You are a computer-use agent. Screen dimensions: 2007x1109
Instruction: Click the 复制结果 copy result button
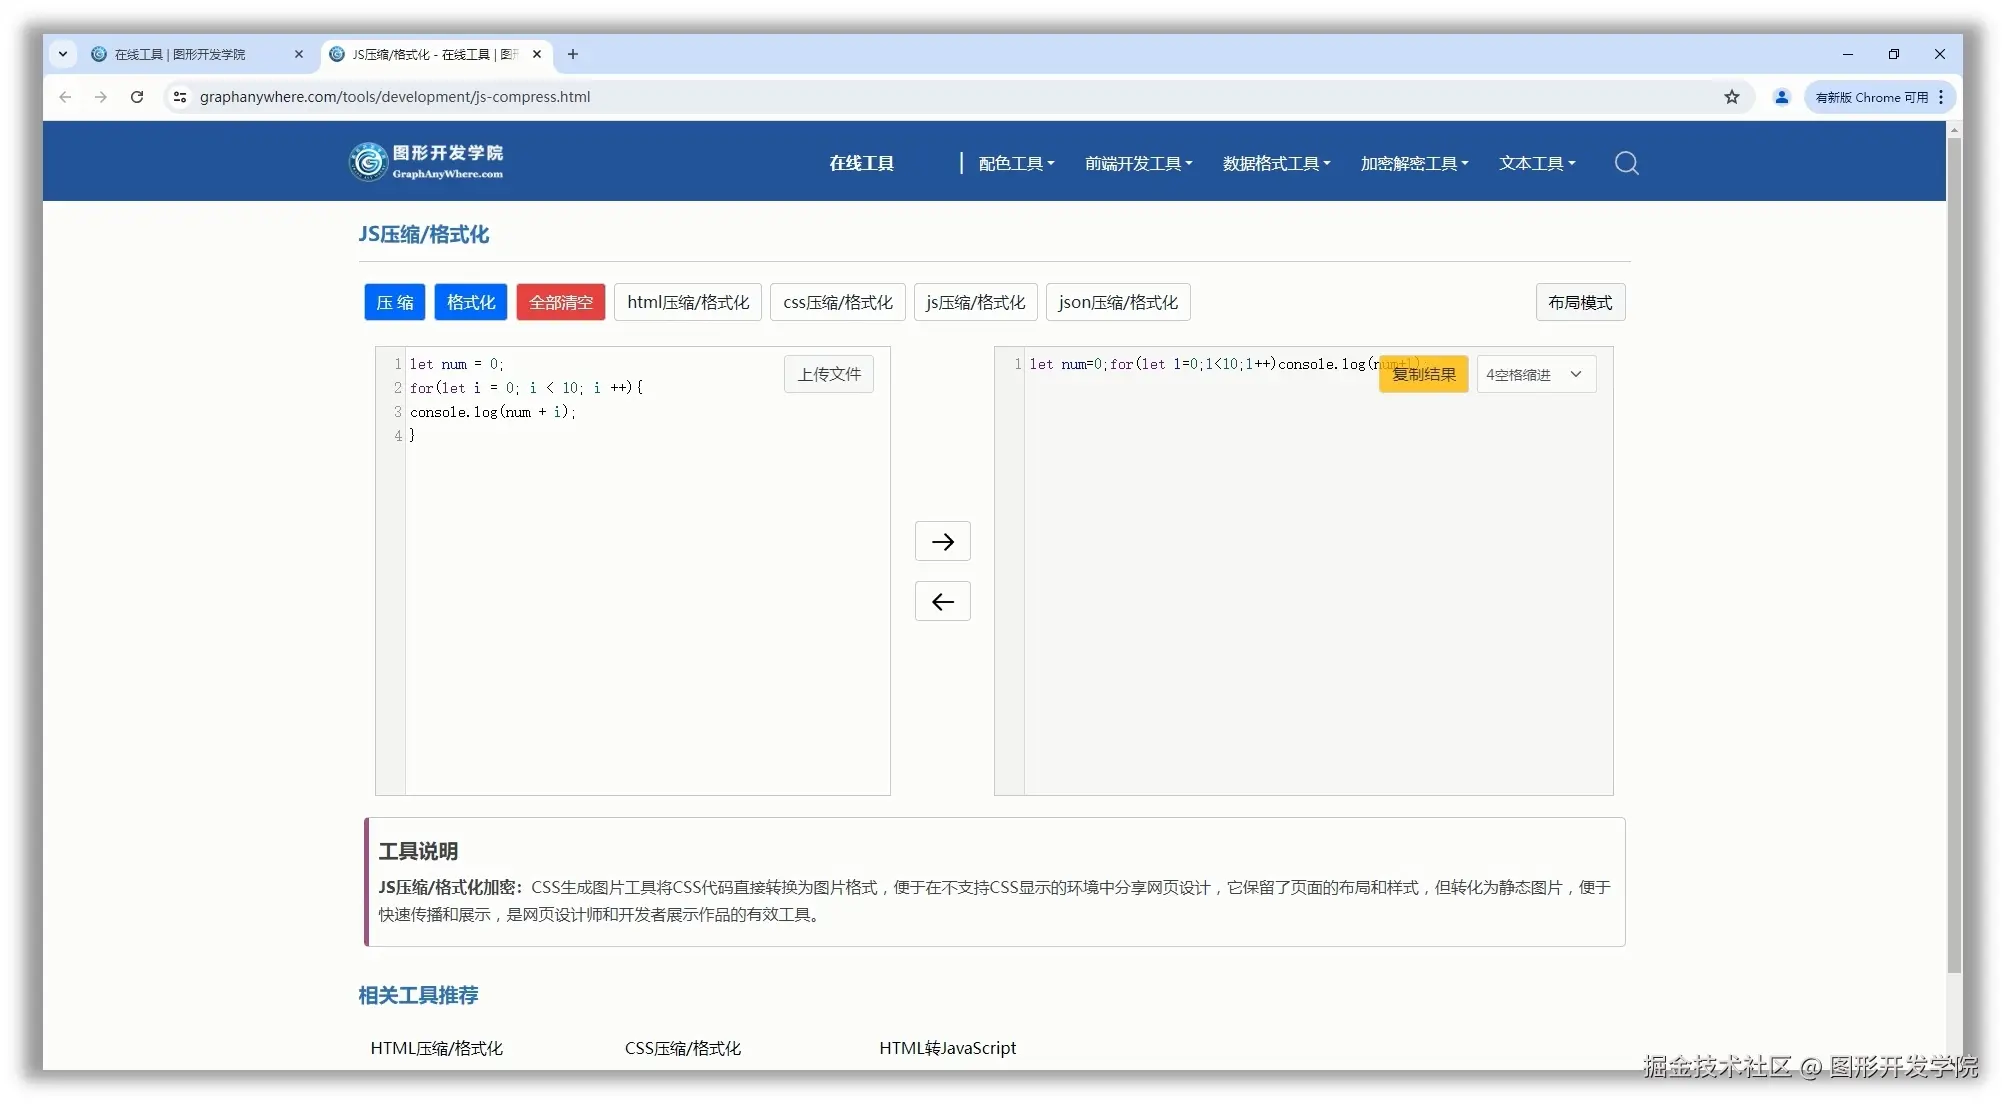1422,373
